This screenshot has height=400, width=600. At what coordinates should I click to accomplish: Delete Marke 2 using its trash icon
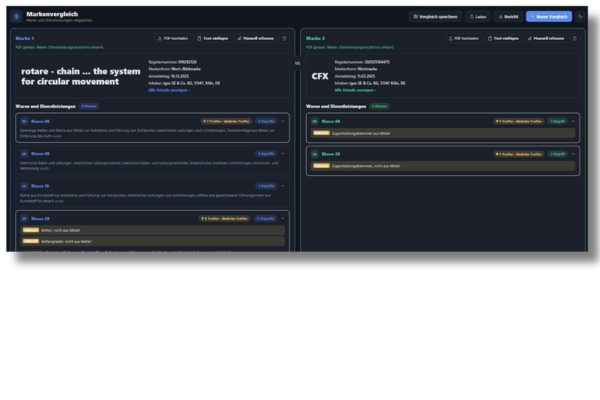[574, 38]
